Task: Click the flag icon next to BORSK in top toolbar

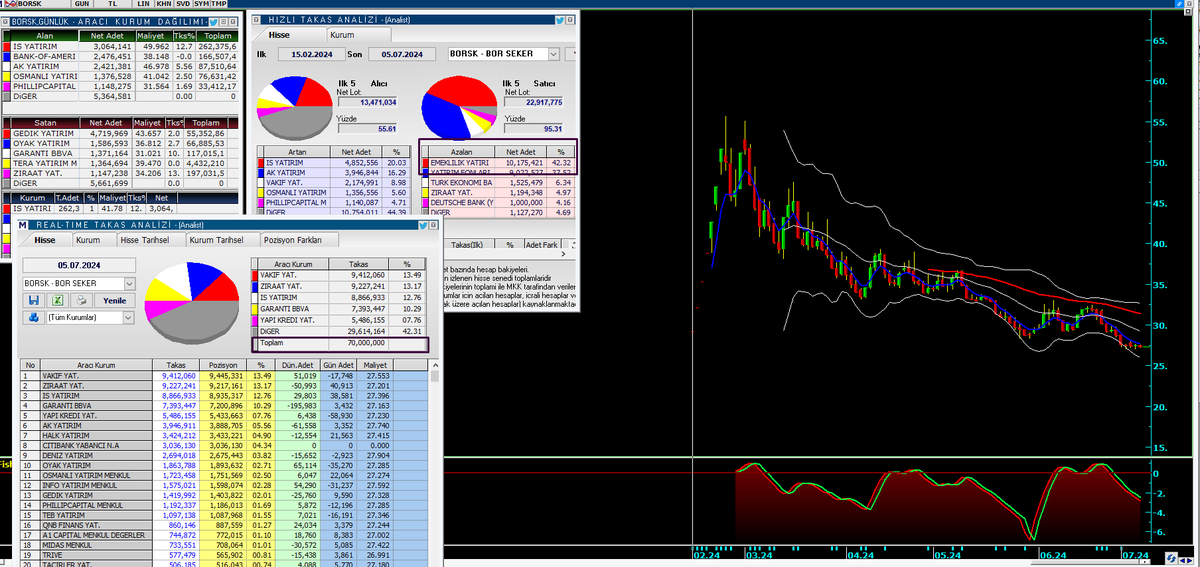Action: click(x=12, y=5)
